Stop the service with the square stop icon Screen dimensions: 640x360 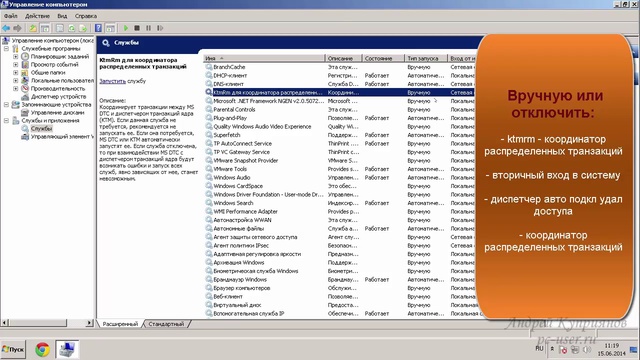click(x=137, y=28)
